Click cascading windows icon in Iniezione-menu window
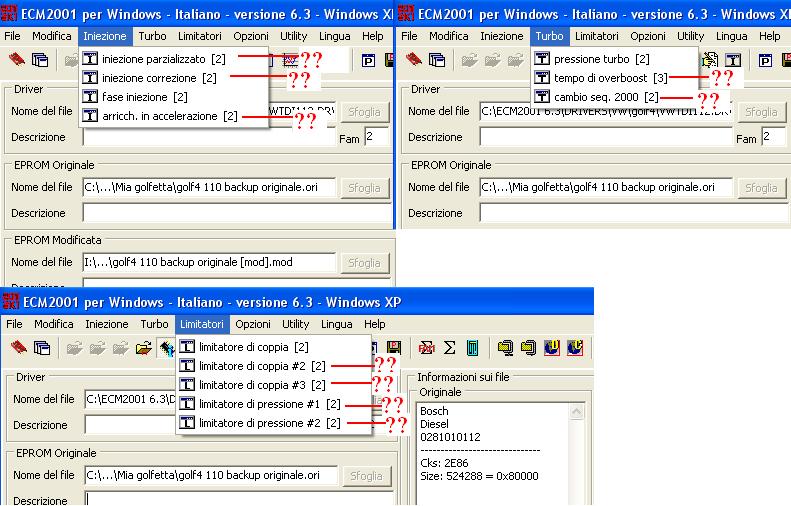 tap(40, 60)
